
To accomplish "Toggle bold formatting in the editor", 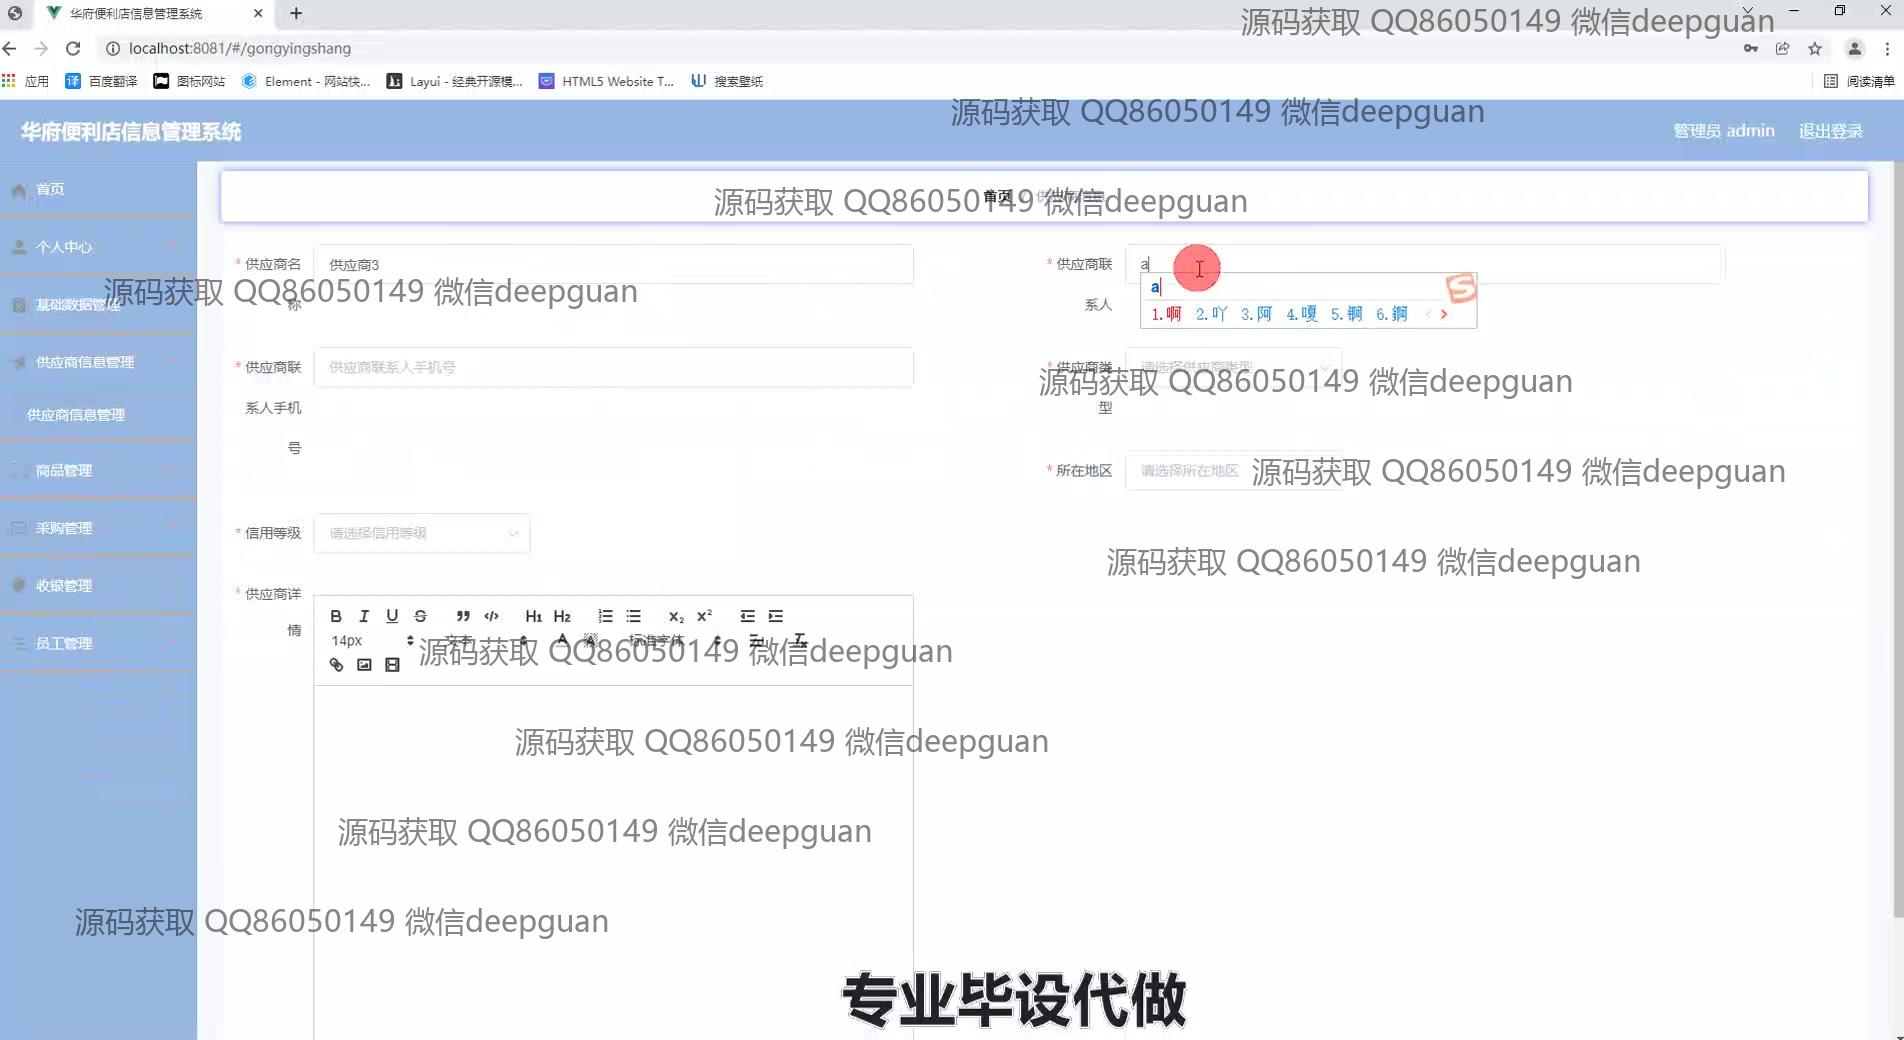I will click(336, 616).
